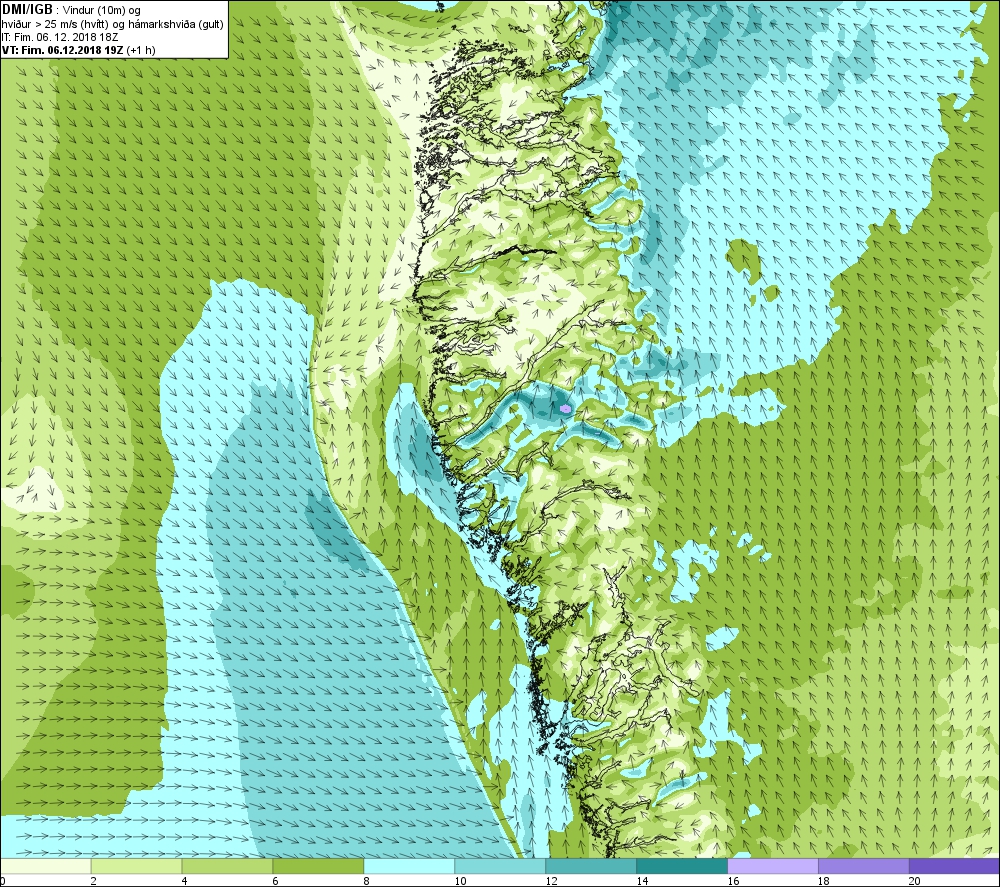This screenshot has width=1000, height=887.
Task: Click the legend scale label "14"
Action: [642, 881]
